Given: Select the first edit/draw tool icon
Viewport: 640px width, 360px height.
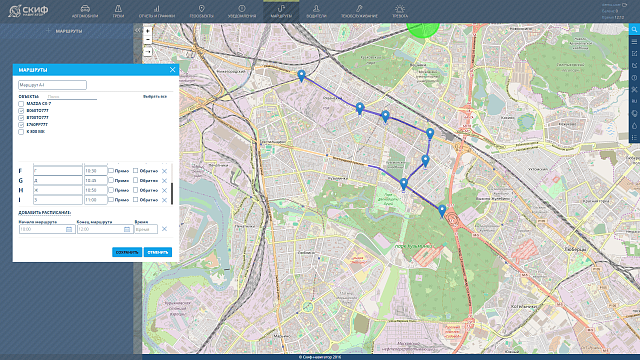Looking at the screenshot, I should [634, 53].
